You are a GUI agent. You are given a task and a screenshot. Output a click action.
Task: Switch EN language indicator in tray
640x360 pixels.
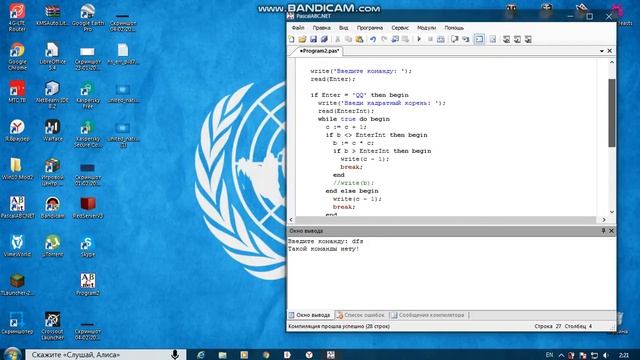click(x=549, y=355)
